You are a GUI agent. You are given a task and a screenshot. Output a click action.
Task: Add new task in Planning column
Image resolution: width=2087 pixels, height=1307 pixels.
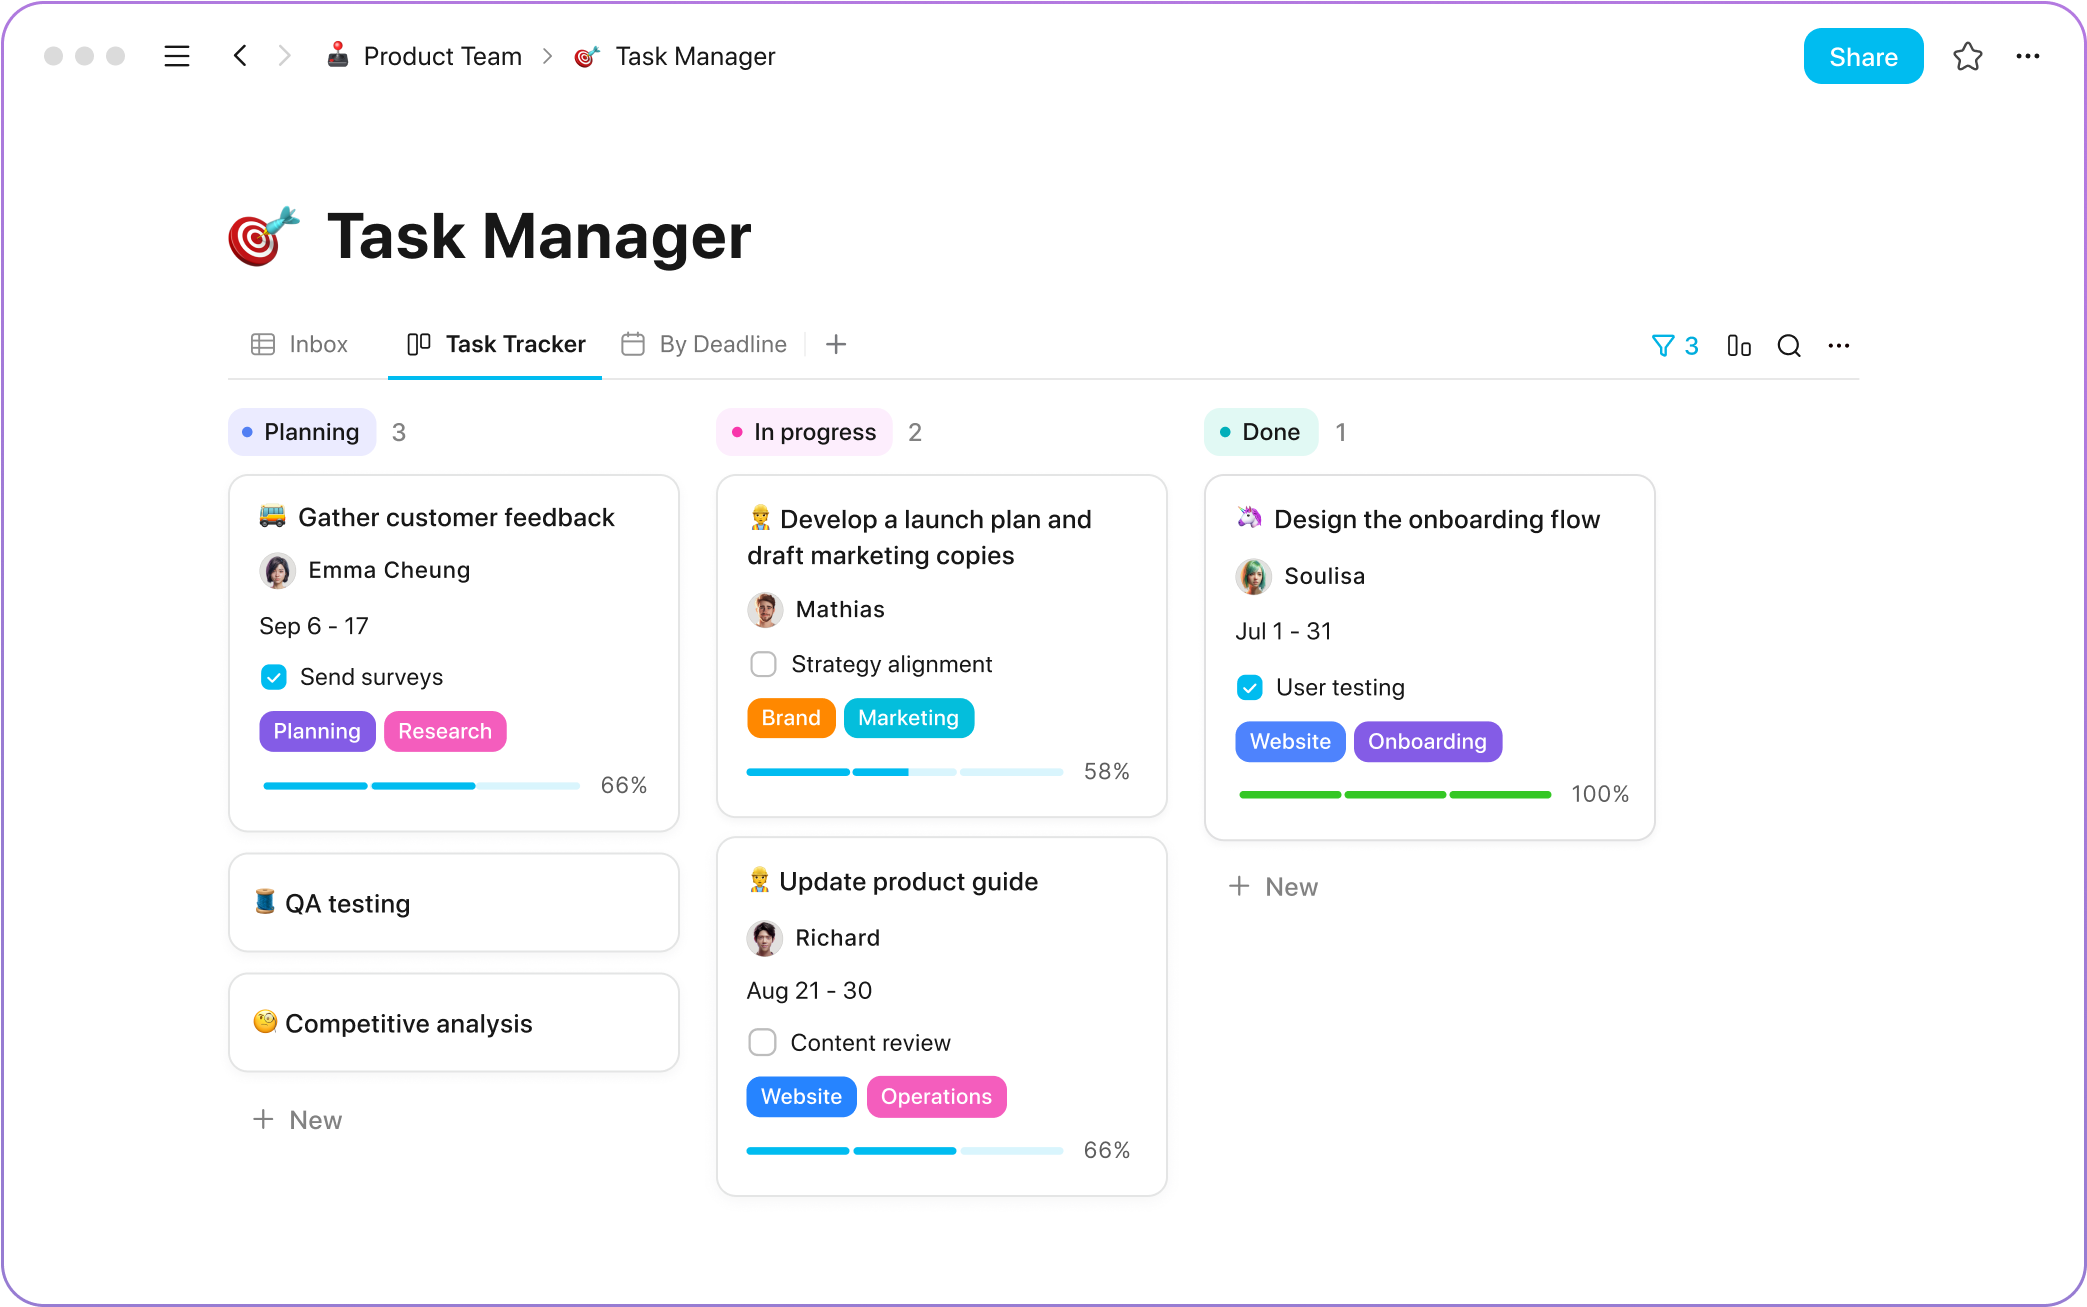[x=300, y=1120]
